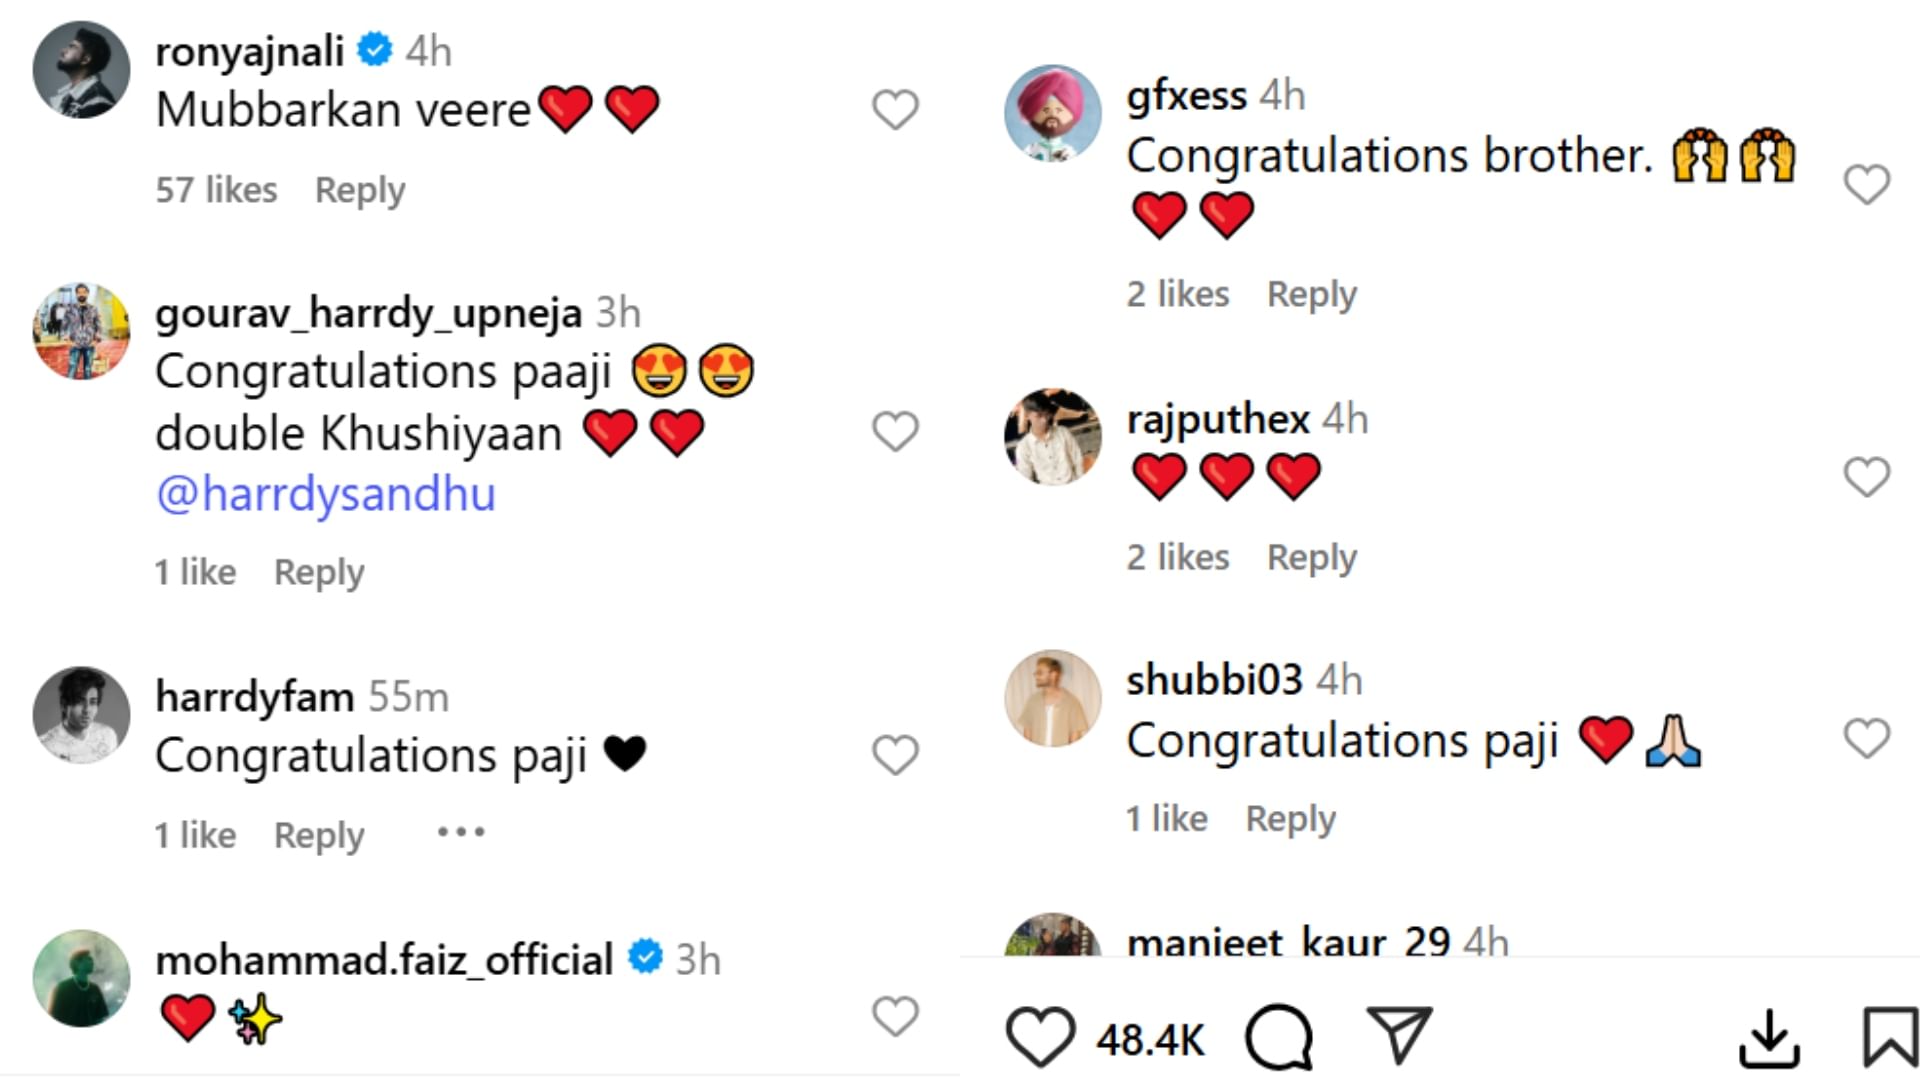This screenshot has height=1080, width=1920.
Task: Open the post comment bubble icon
Action: tap(1279, 1037)
